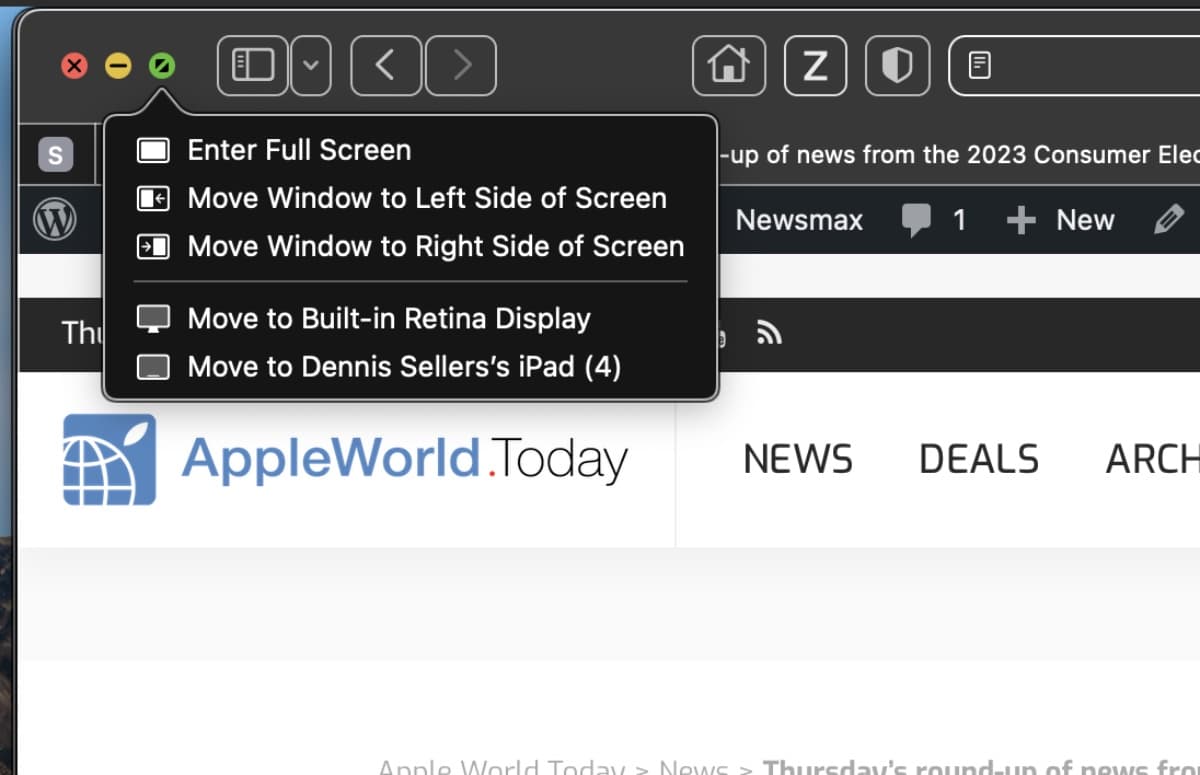Image resolution: width=1200 pixels, height=775 pixels.
Task: Toggle the Safari sidebar button
Action: click(x=253, y=66)
